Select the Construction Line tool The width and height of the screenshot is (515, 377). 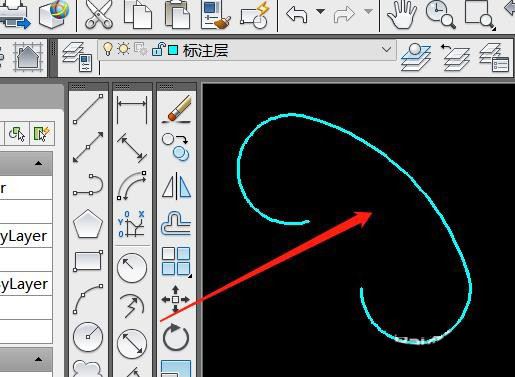tap(88, 147)
